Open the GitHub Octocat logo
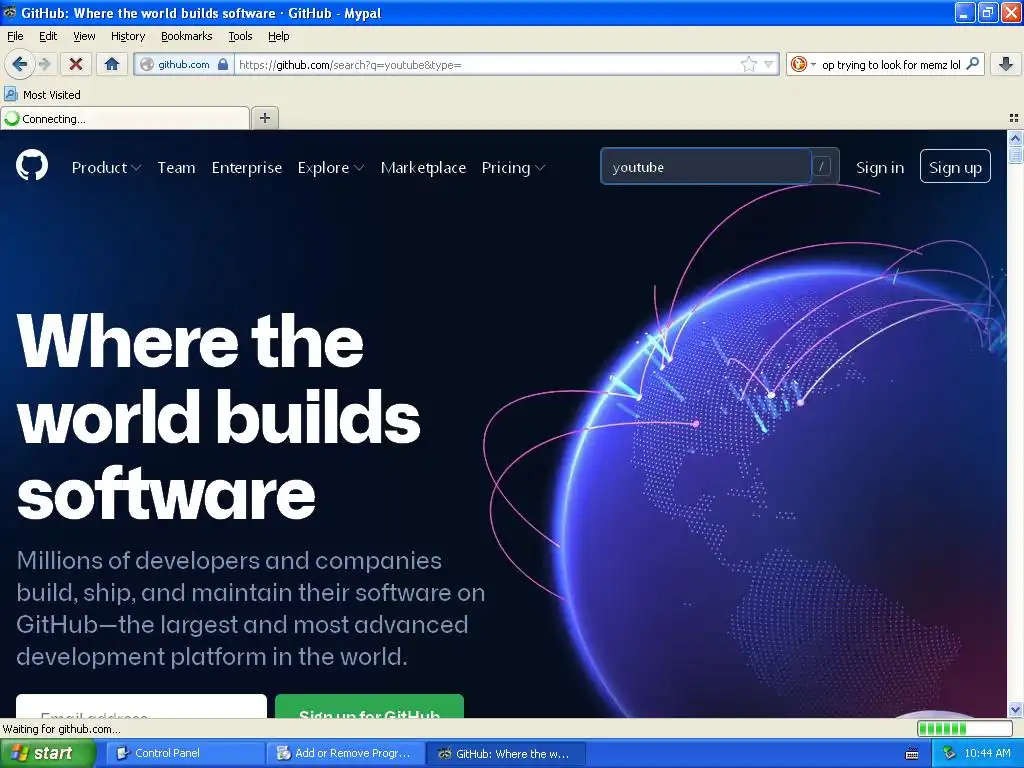 tap(32, 166)
